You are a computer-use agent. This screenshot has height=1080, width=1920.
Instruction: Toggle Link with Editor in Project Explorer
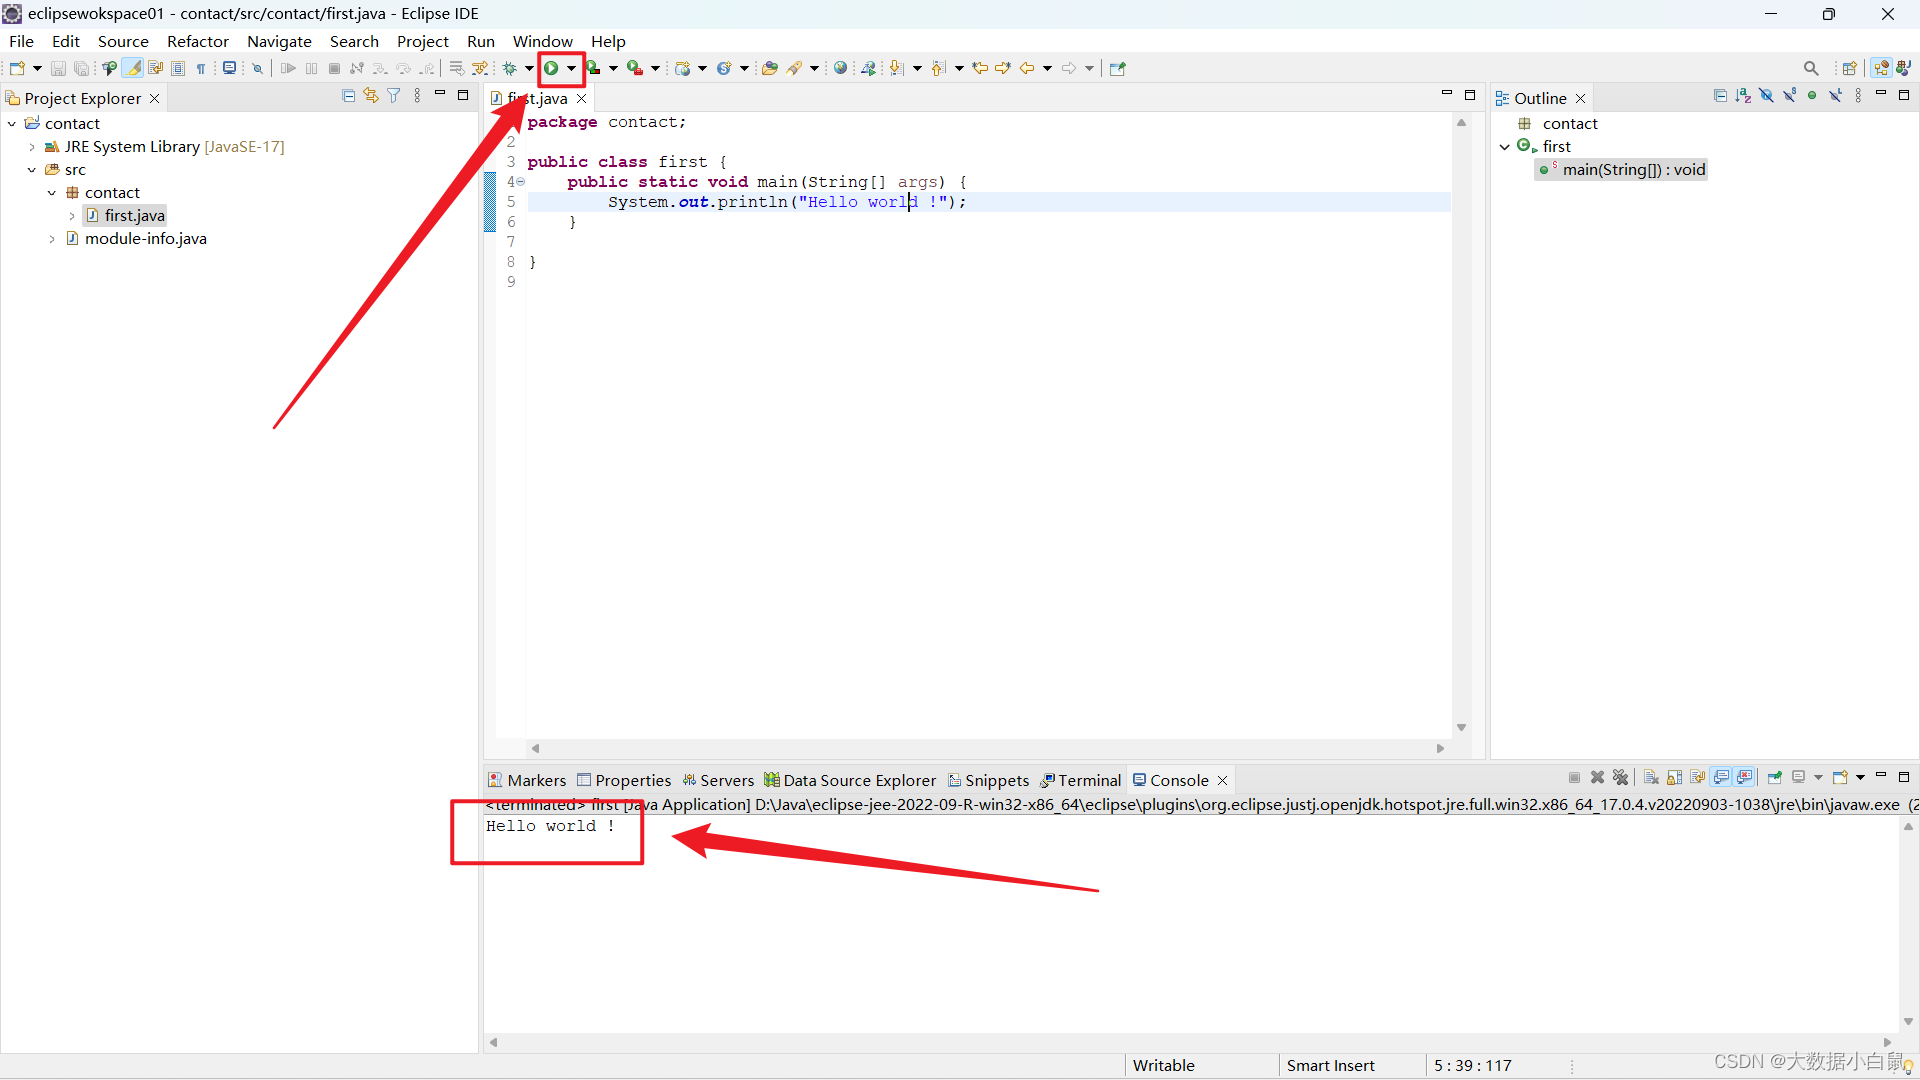tap(371, 96)
